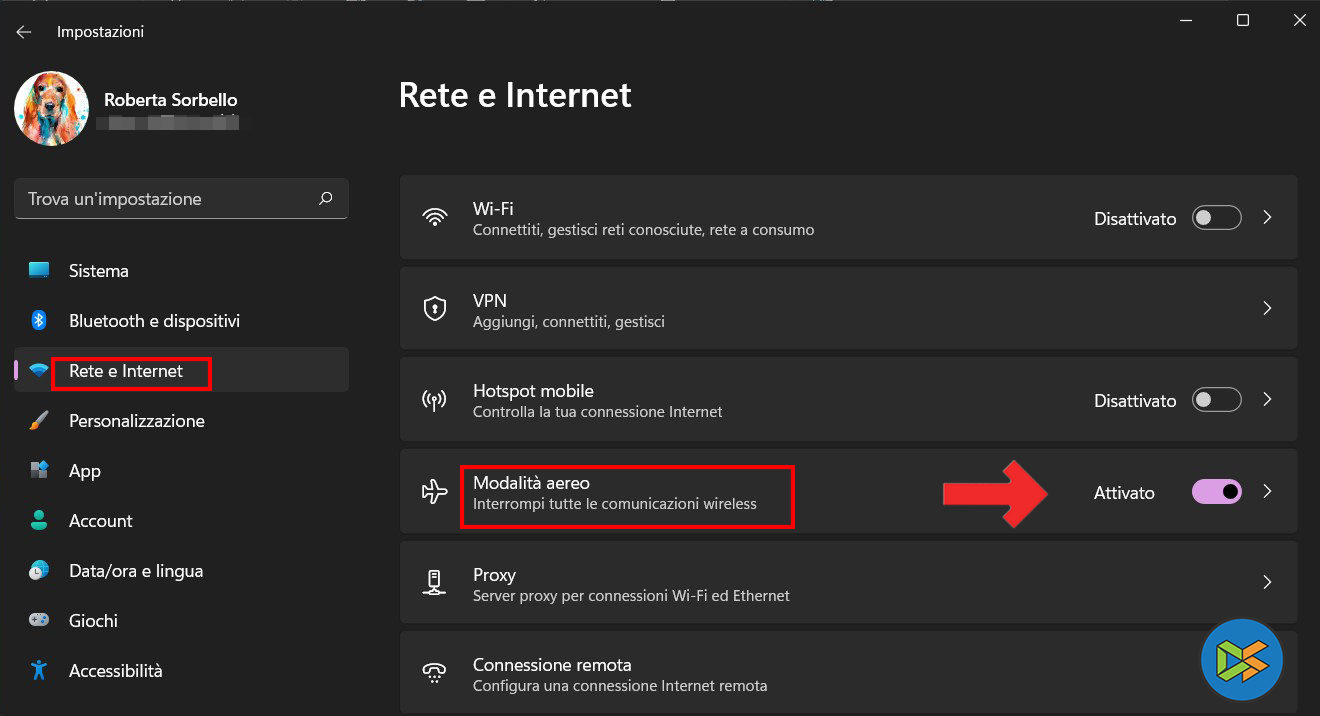Viewport: 1320px width, 716px height.
Task: Select Sistema in the sidebar
Action: [98, 271]
